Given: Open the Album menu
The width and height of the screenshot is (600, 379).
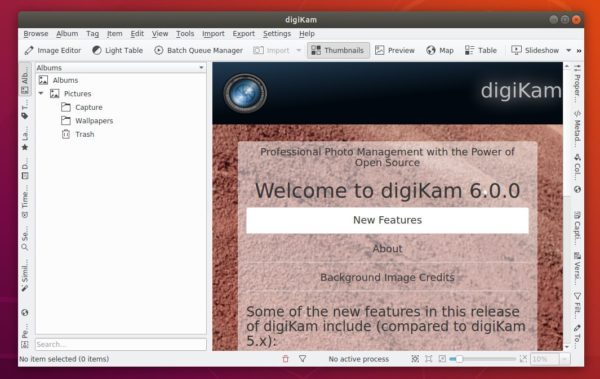Looking at the screenshot, I should click(67, 34).
